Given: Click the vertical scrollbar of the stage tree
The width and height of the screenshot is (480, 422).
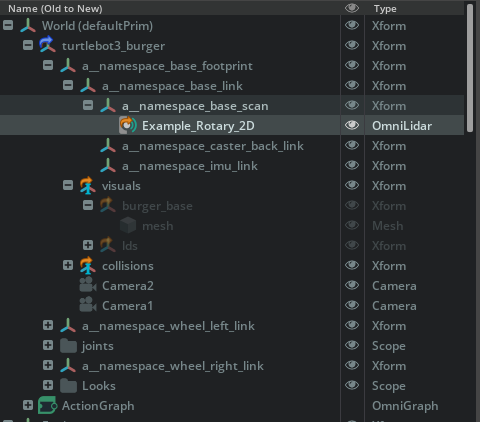Looking at the screenshot, I should click(470, 68).
